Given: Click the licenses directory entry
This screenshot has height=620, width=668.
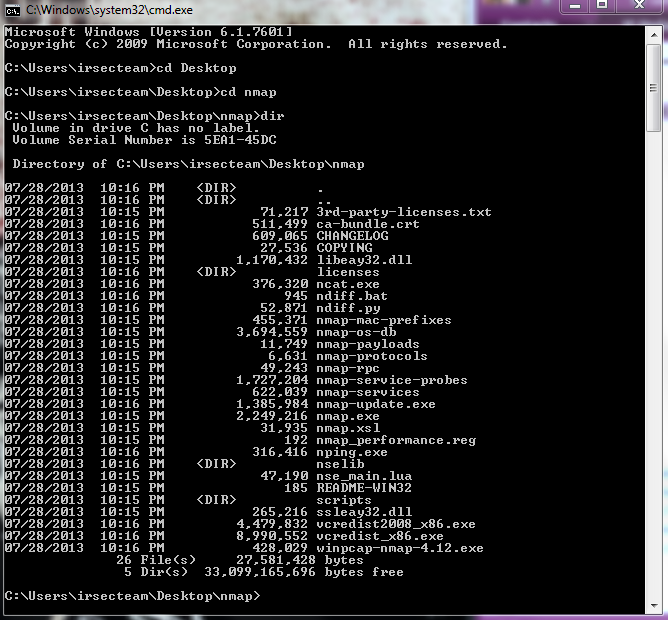Looking at the screenshot, I should pos(347,272).
